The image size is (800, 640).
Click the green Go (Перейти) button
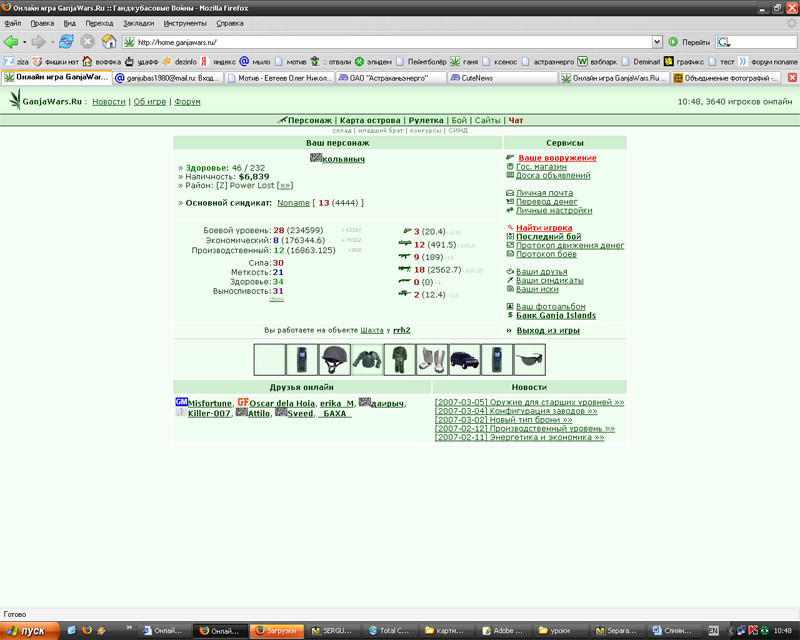pos(689,42)
